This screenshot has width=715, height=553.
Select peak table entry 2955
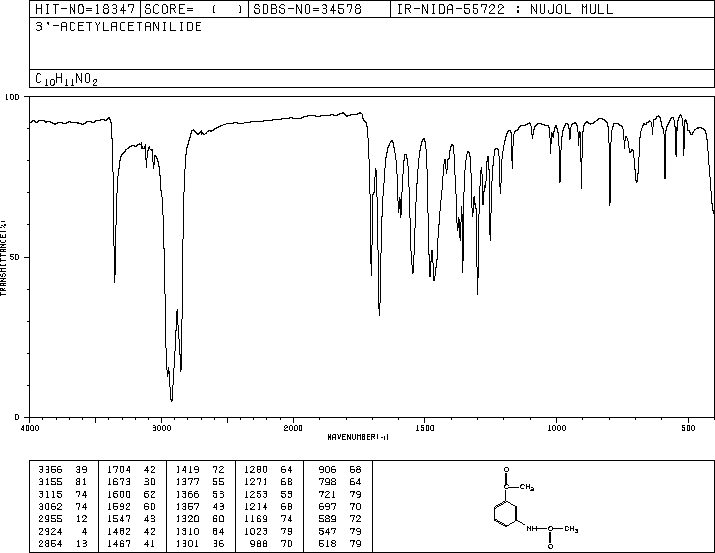(x=63, y=519)
